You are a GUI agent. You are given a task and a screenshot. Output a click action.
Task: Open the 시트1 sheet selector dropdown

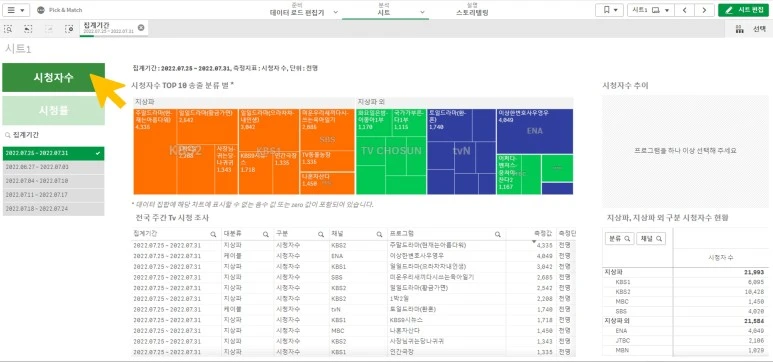pyautogui.click(x=651, y=10)
